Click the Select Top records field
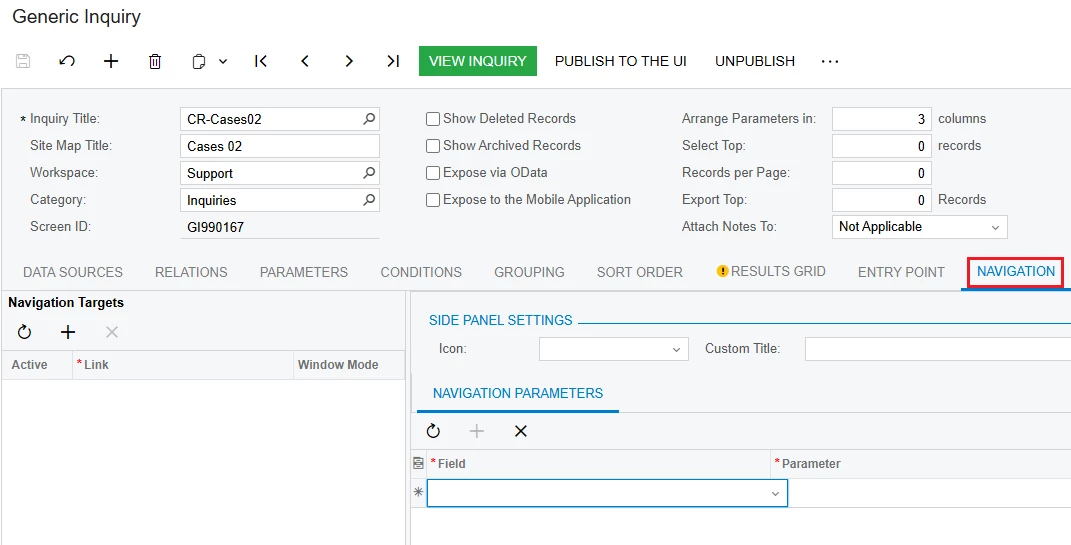 [x=882, y=146]
